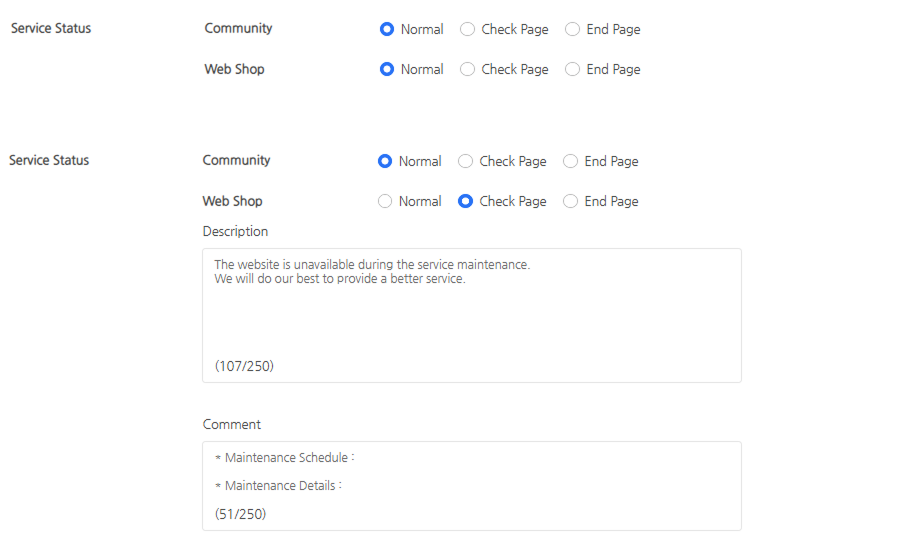This screenshot has height=546, width=898.
Task: Place cursor on 'We will do our best' line
Action: pos(340,279)
